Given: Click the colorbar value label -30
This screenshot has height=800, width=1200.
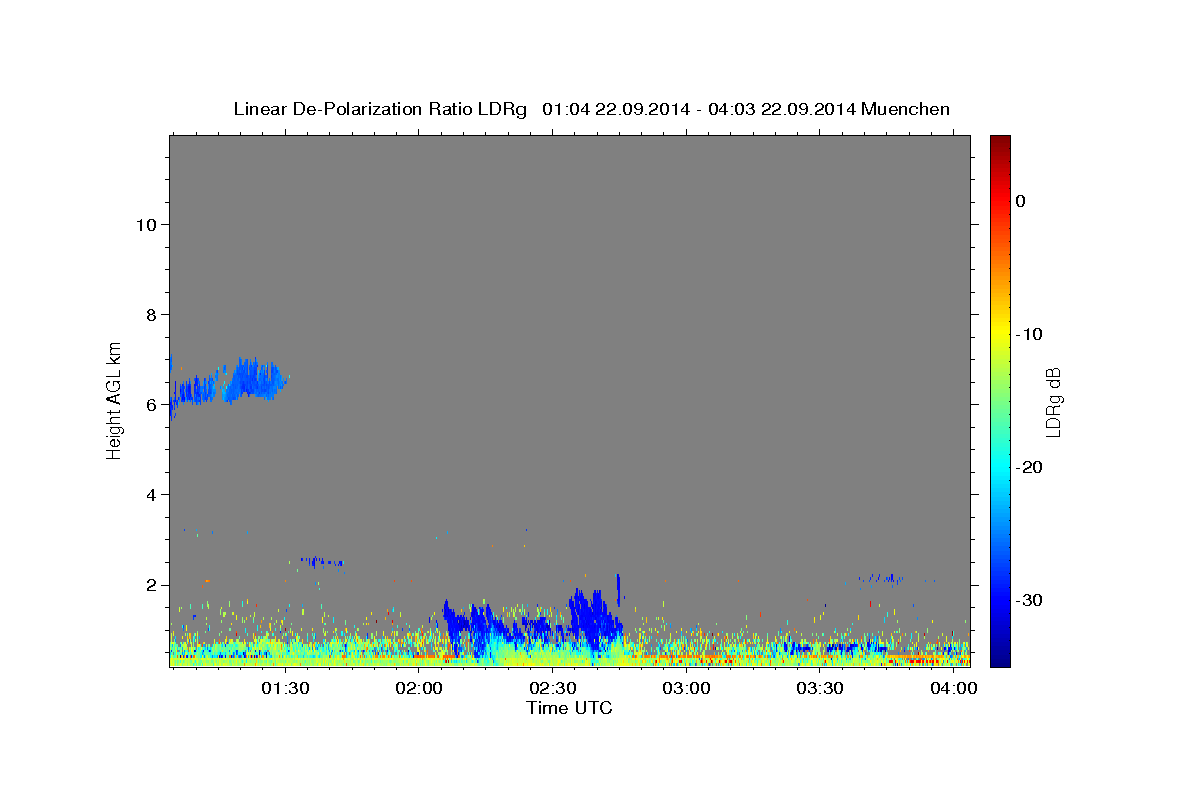Looking at the screenshot, I should 1030,600.
